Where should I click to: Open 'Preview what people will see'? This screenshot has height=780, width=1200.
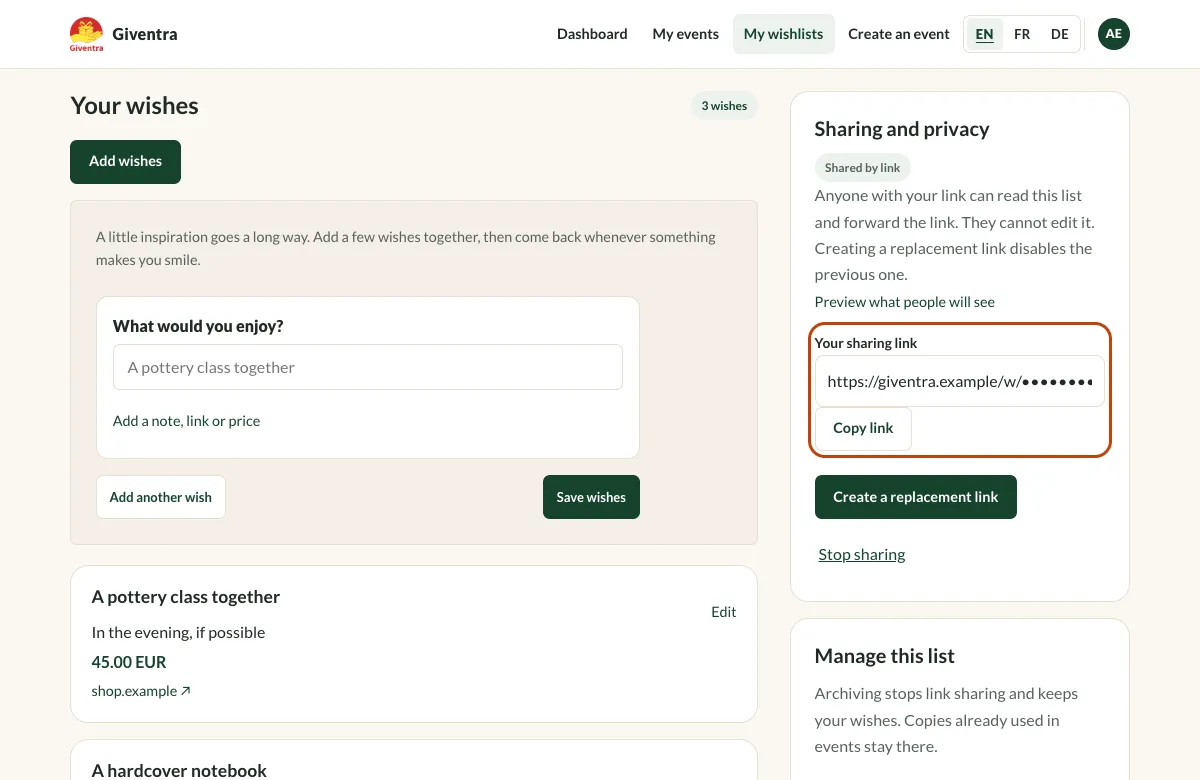(x=905, y=302)
